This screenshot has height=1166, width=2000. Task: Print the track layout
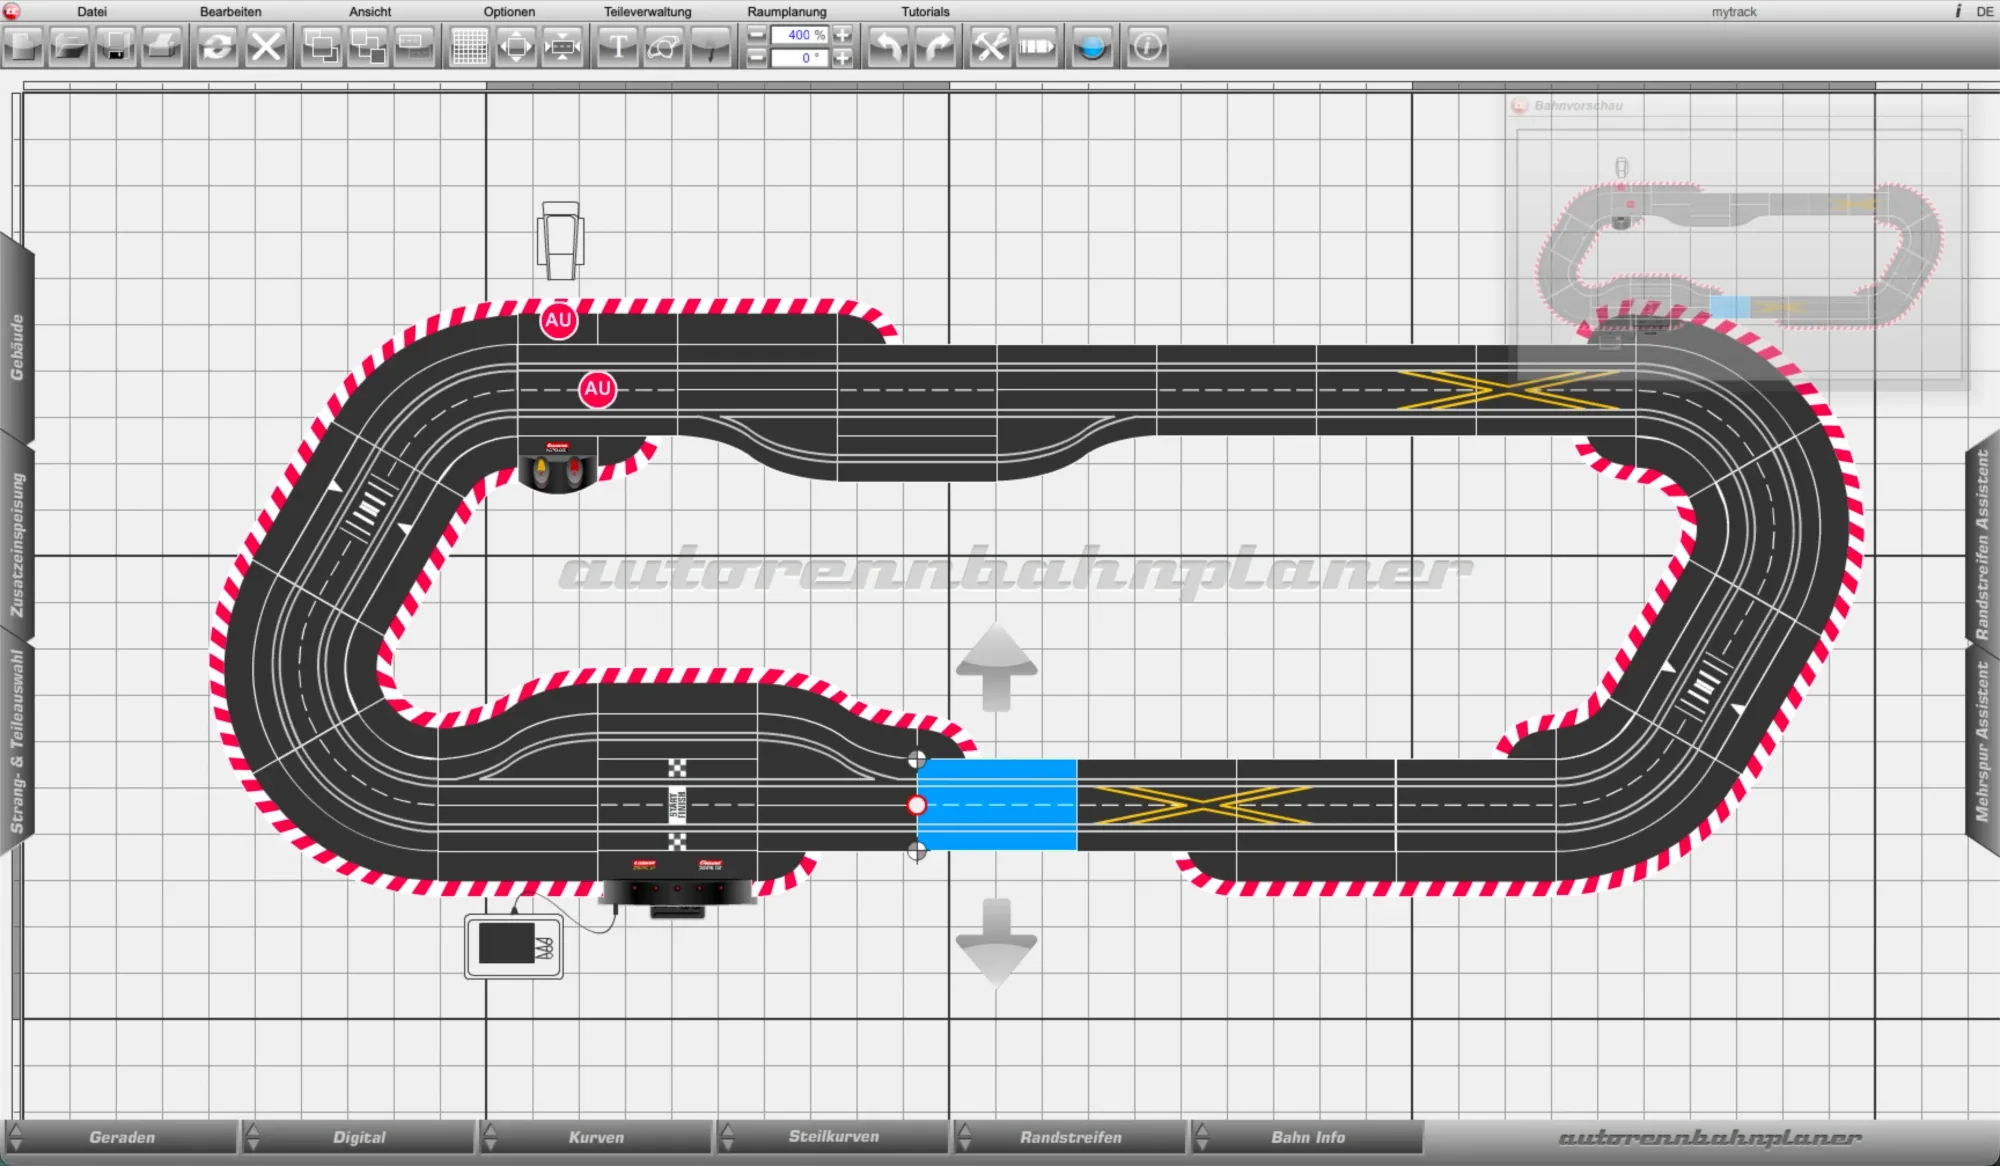point(162,47)
